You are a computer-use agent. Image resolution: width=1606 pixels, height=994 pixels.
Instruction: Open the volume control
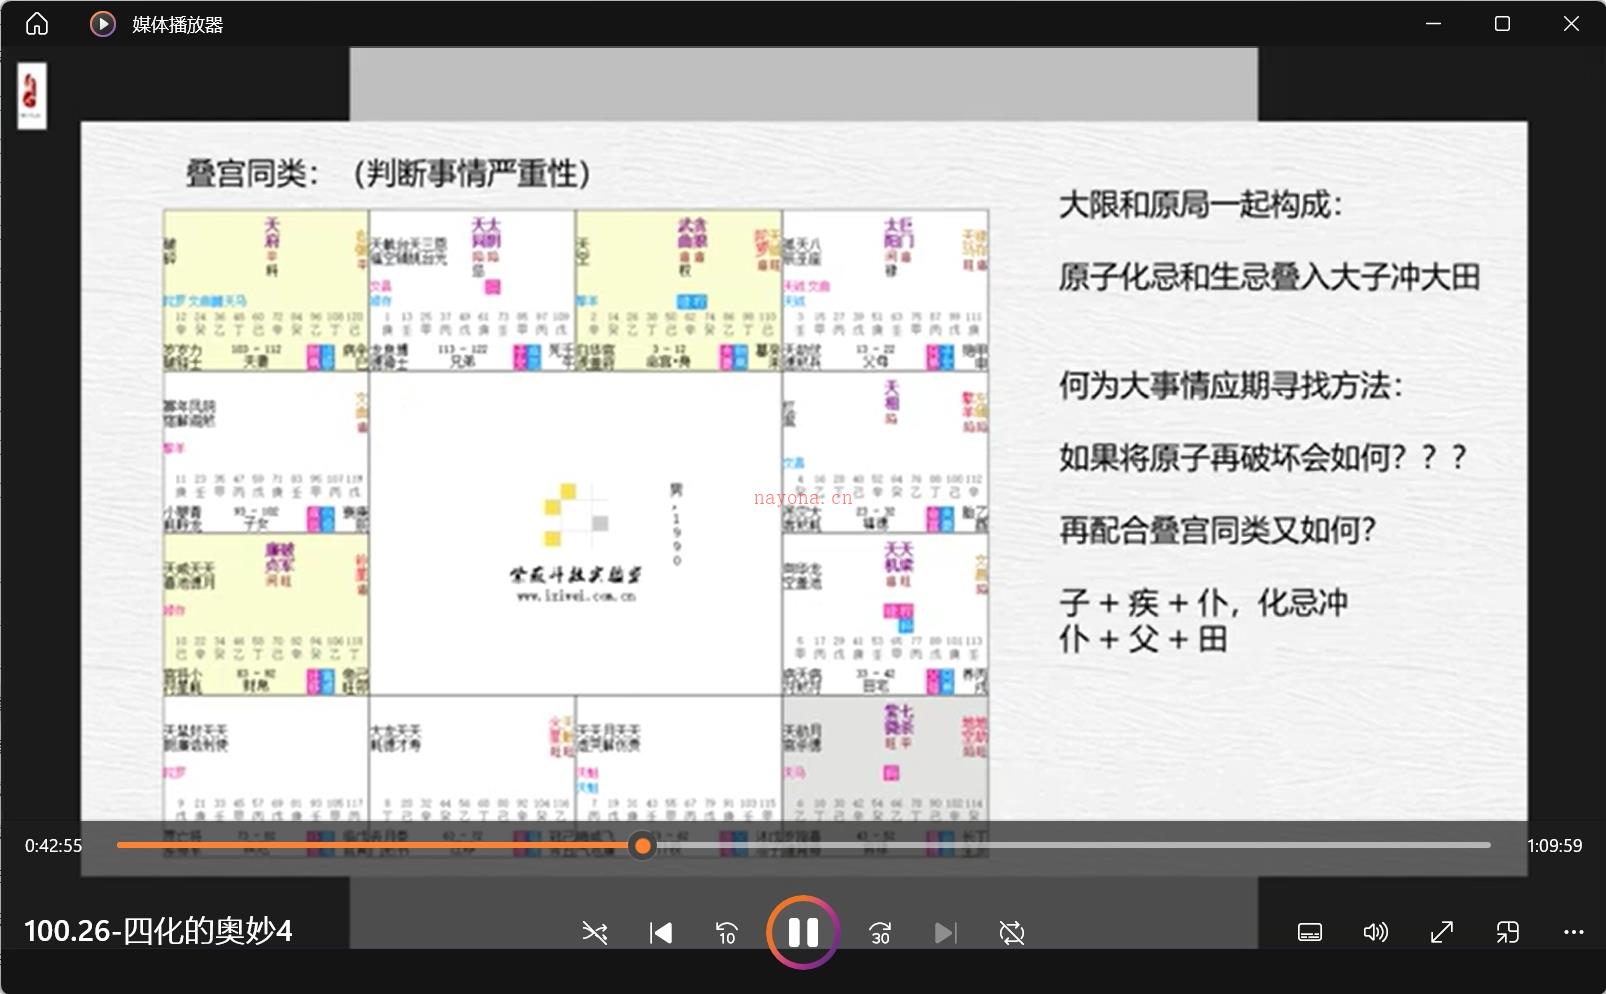[x=1376, y=932]
